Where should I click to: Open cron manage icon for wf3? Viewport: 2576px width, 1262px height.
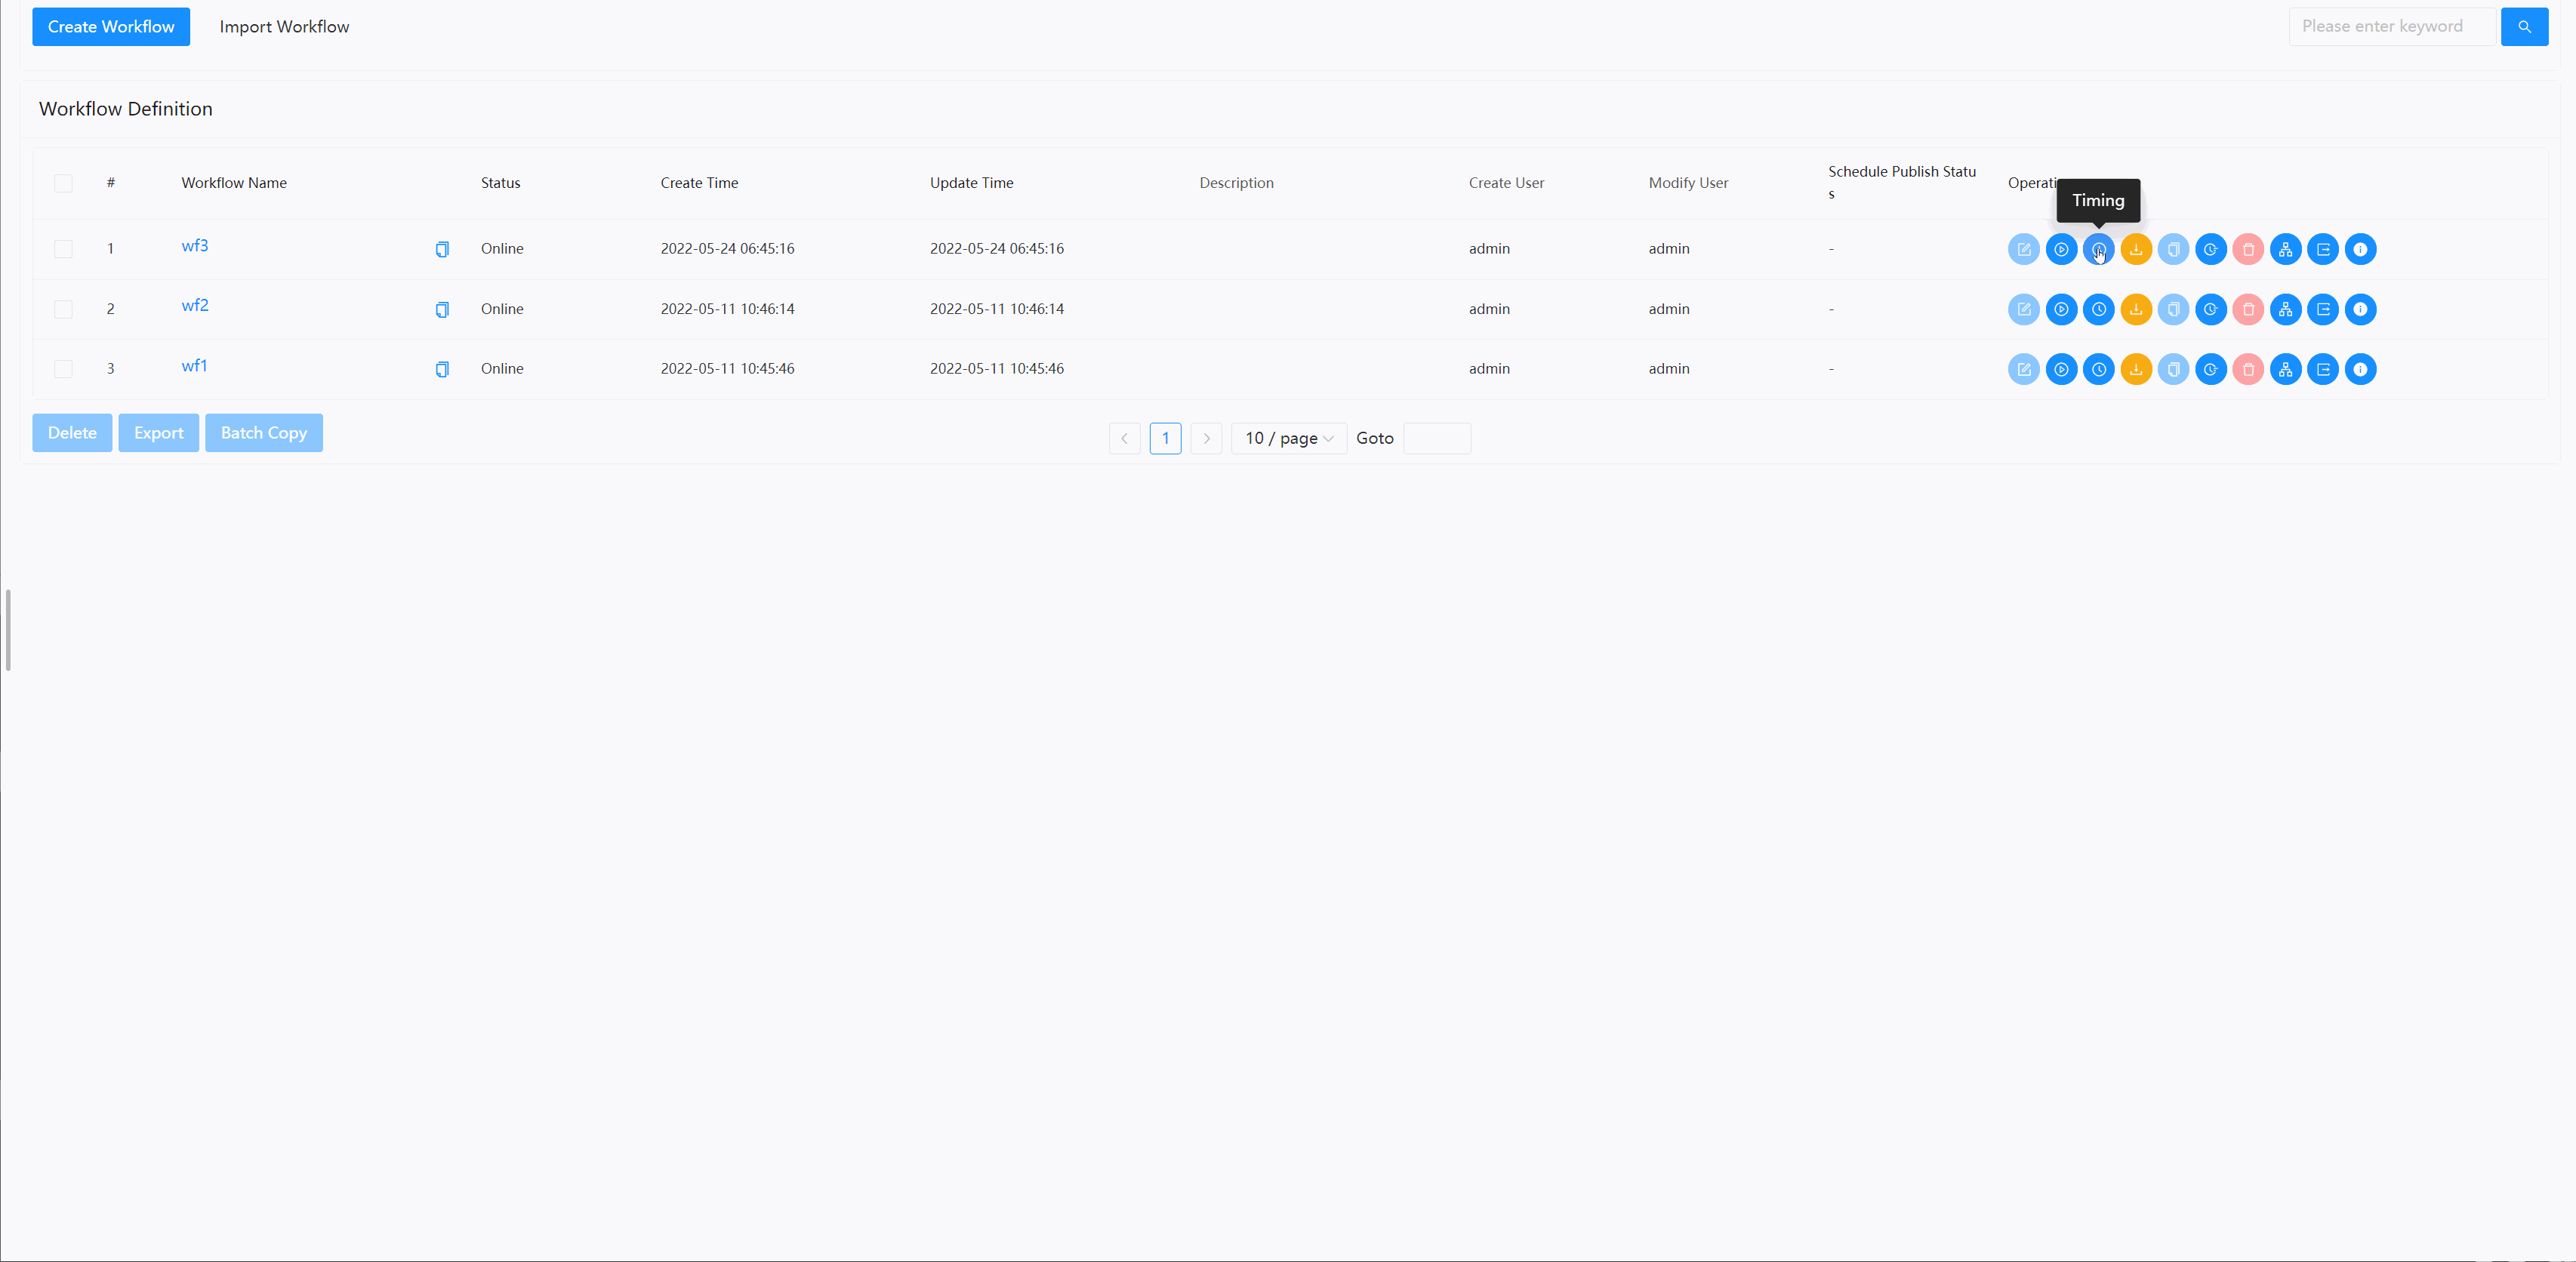pos(2211,249)
